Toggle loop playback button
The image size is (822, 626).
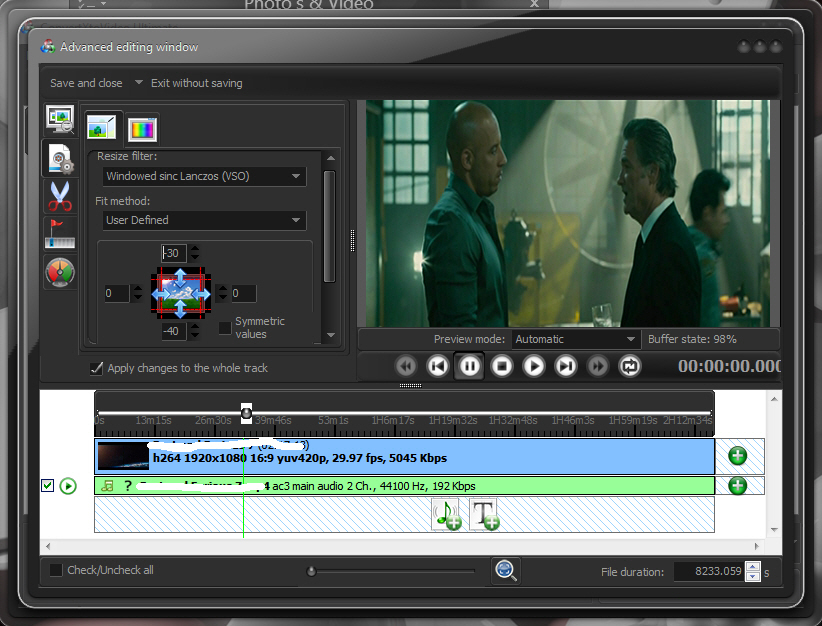pyautogui.click(x=630, y=366)
